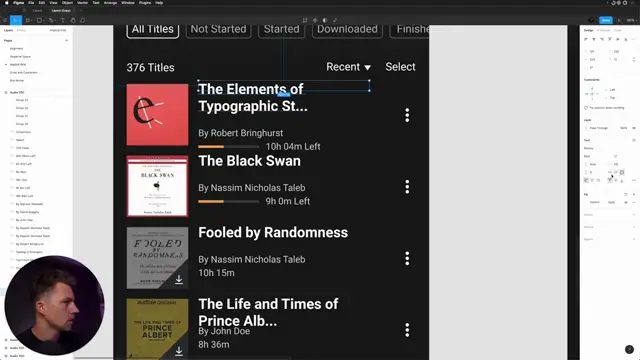640x360 pixels.
Task: Add a new fill with plus icon
Action: click(x=634, y=194)
